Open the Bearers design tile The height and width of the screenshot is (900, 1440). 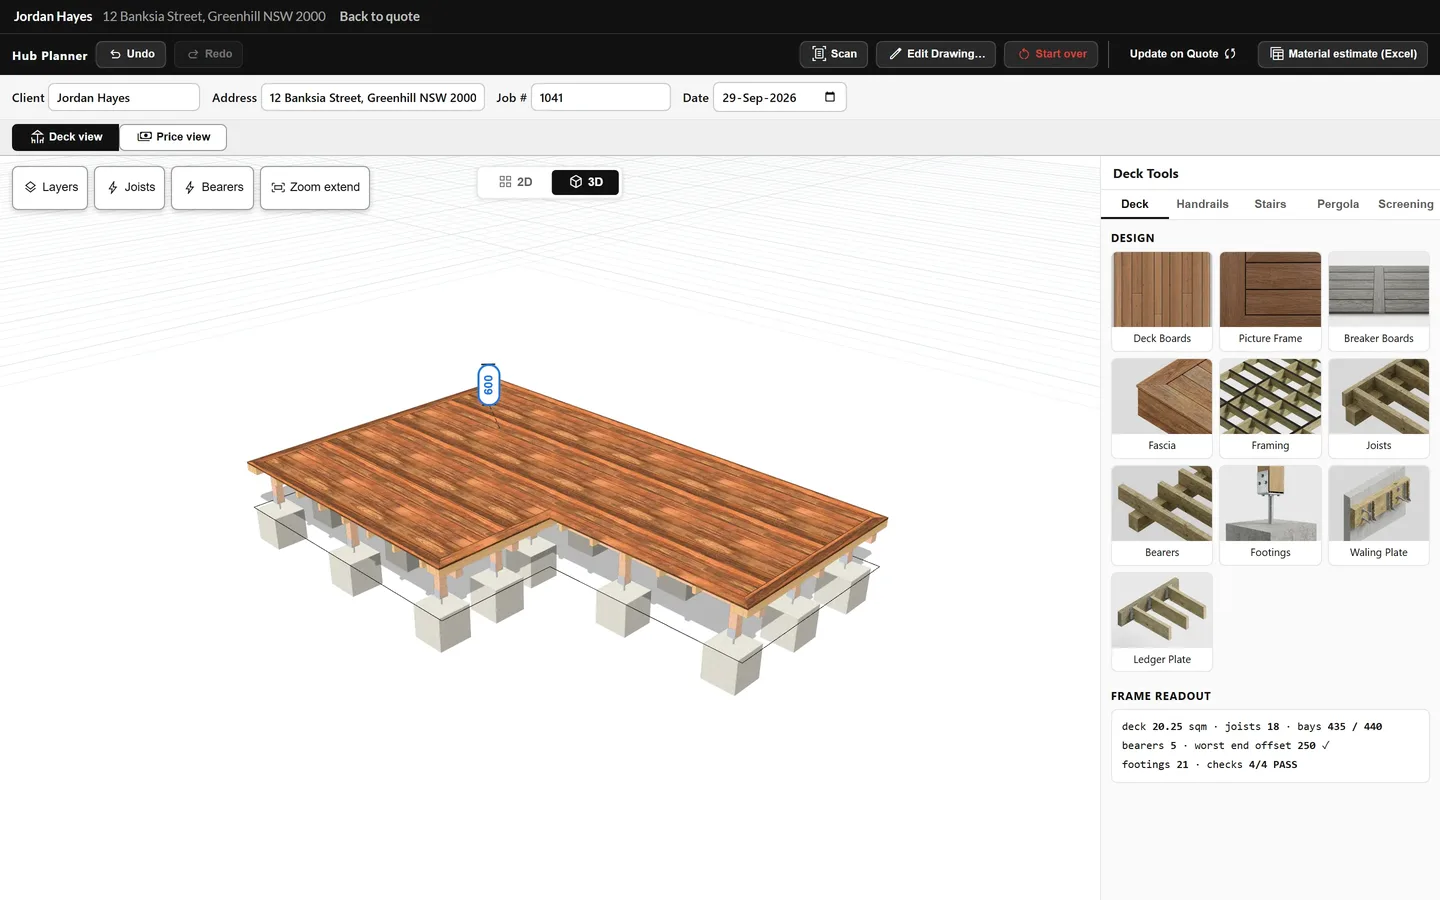click(1162, 515)
